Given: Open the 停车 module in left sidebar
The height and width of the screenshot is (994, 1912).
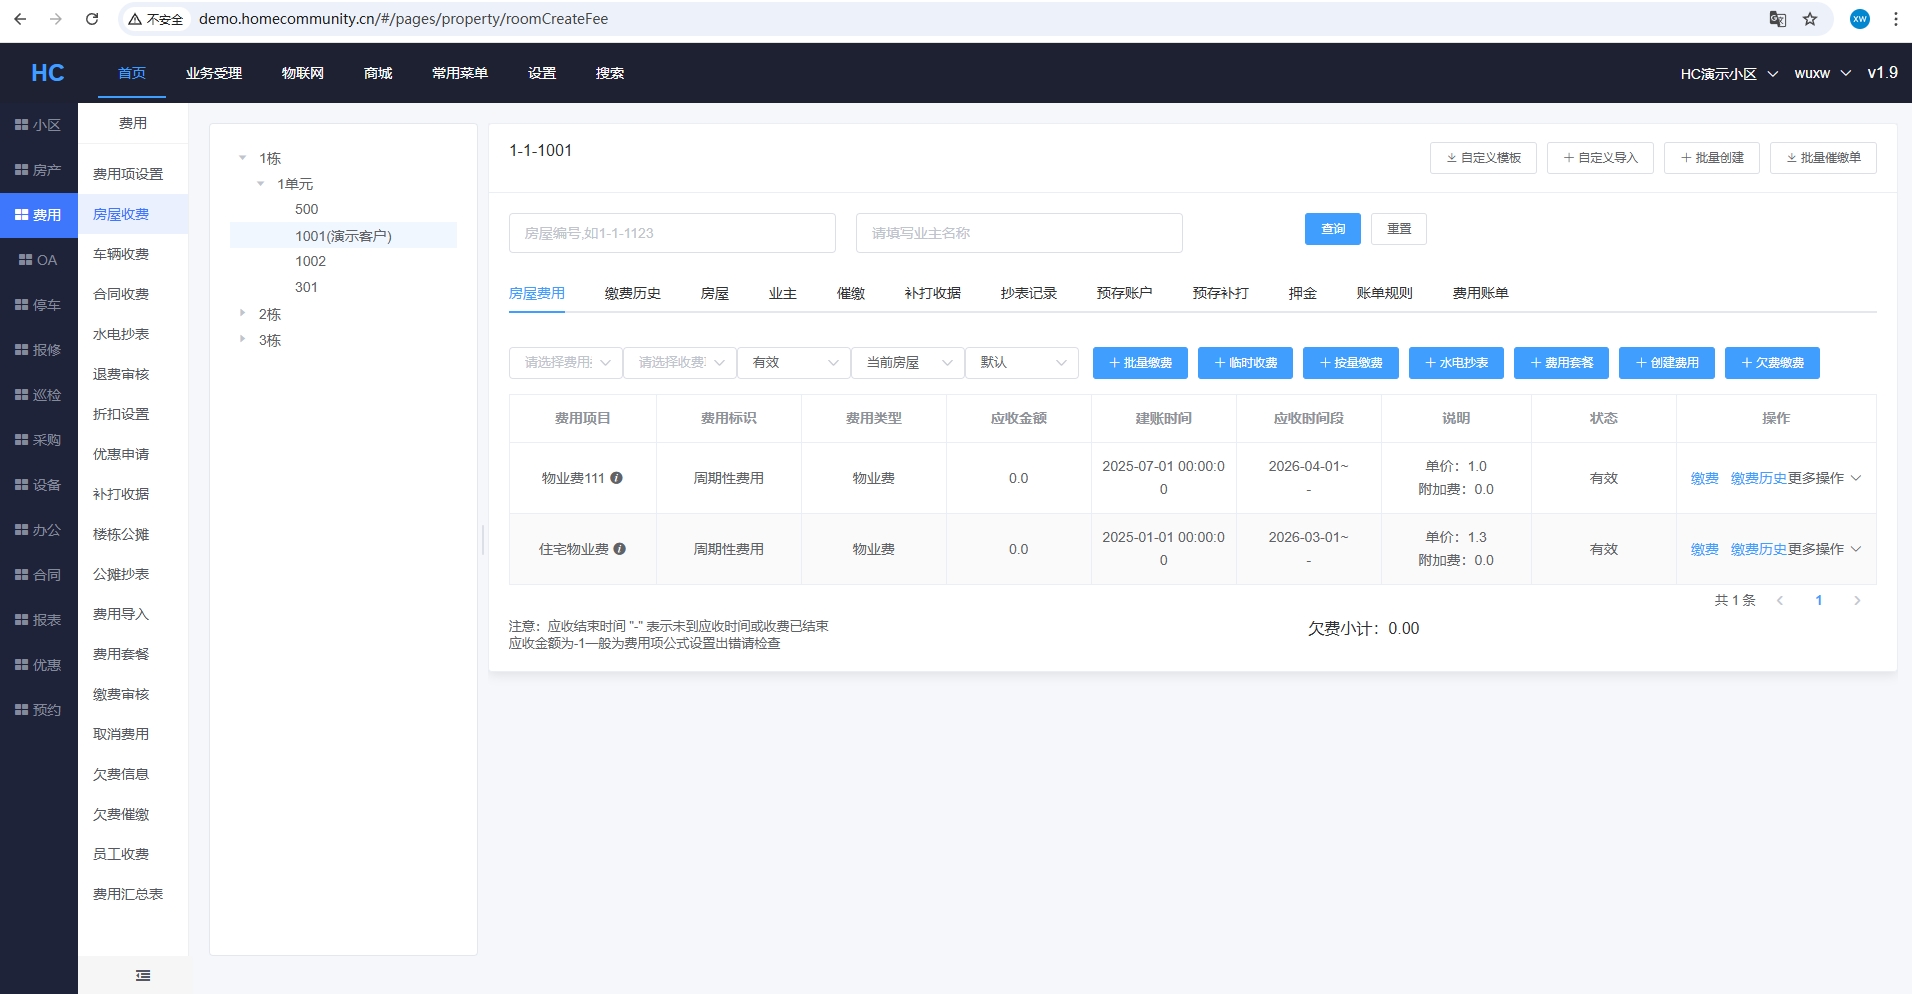Looking at the screenshot, I should tap(38, 305).
